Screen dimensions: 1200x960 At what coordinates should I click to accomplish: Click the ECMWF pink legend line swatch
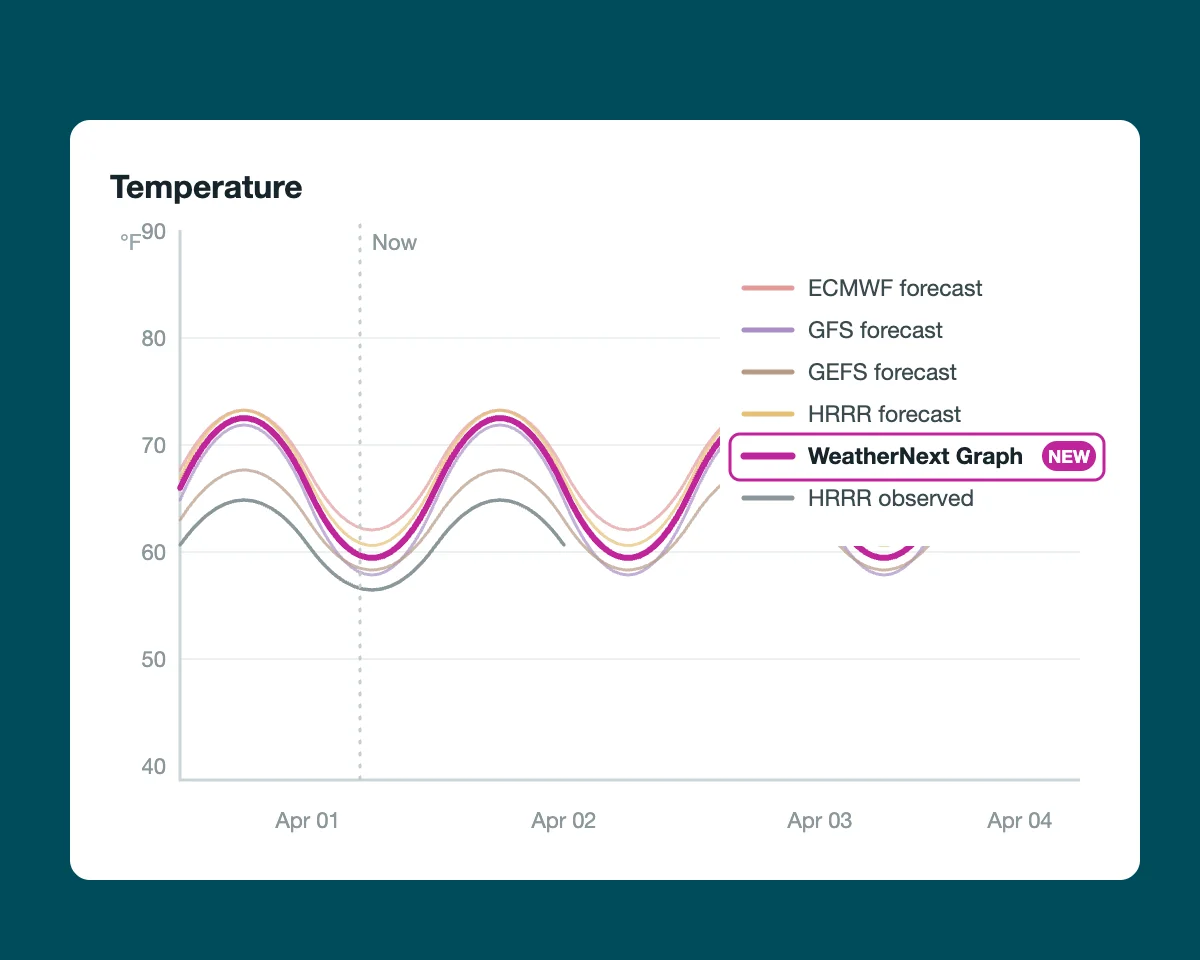[x=767, y=288]
